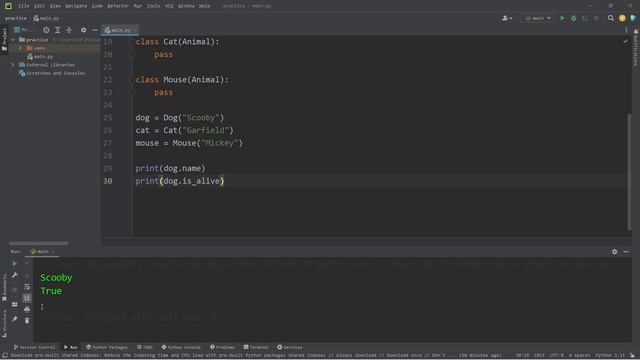This screenshot has width=640, height=360.
Task: Open the Code menu
Action: pos(97,6)
